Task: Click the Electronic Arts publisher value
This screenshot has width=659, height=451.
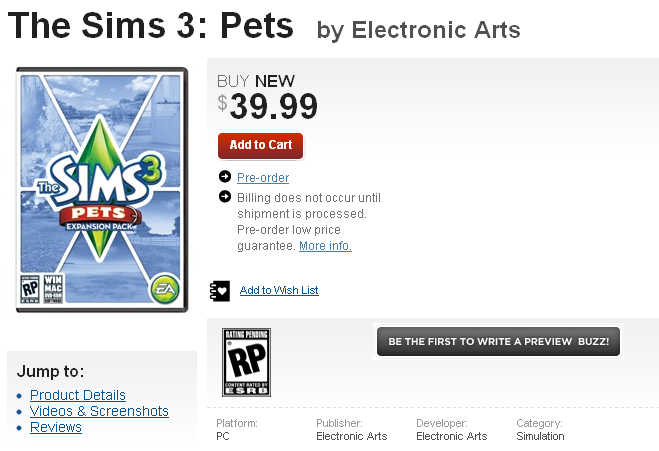Action: [x=352, y=436]
